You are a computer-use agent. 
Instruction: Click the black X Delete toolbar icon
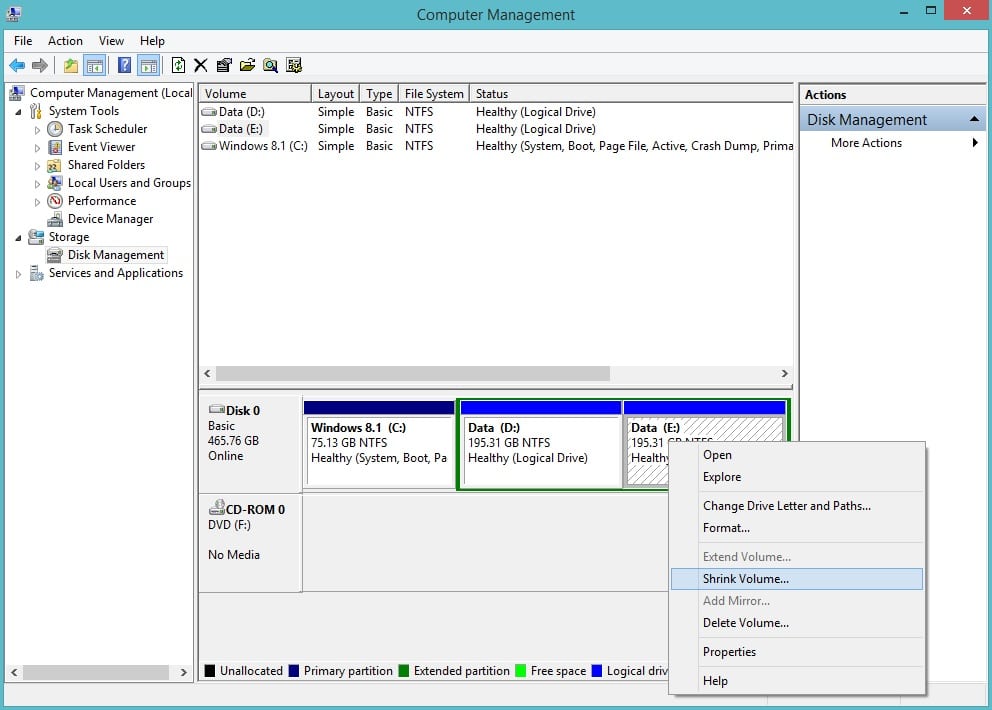pyautogui.click(x=201, y=65)
